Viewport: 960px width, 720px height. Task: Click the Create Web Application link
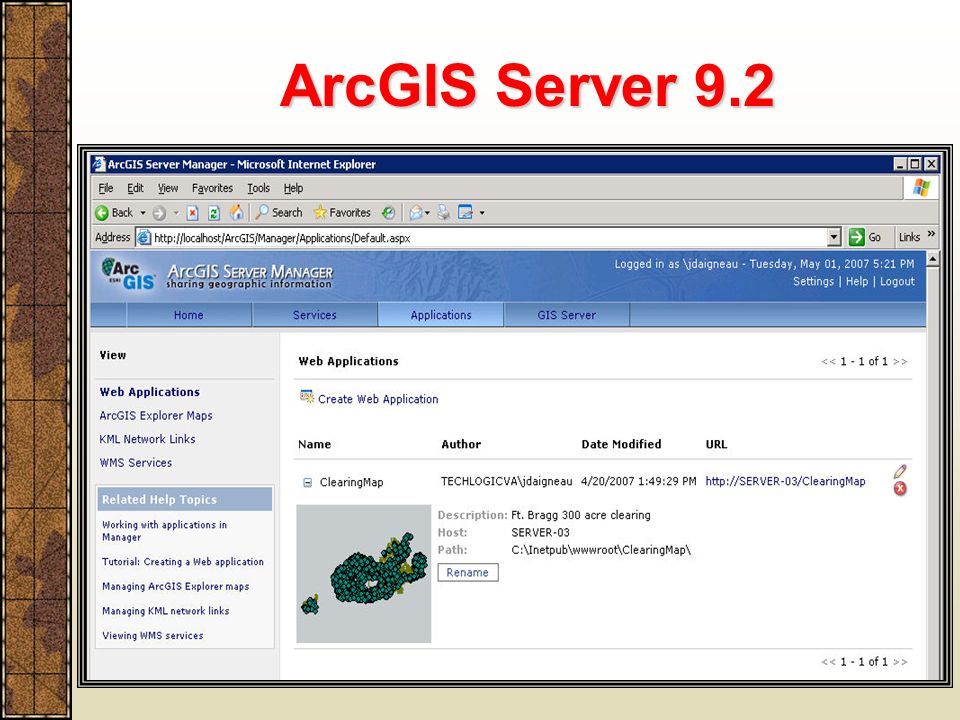[x=378, y=399]
